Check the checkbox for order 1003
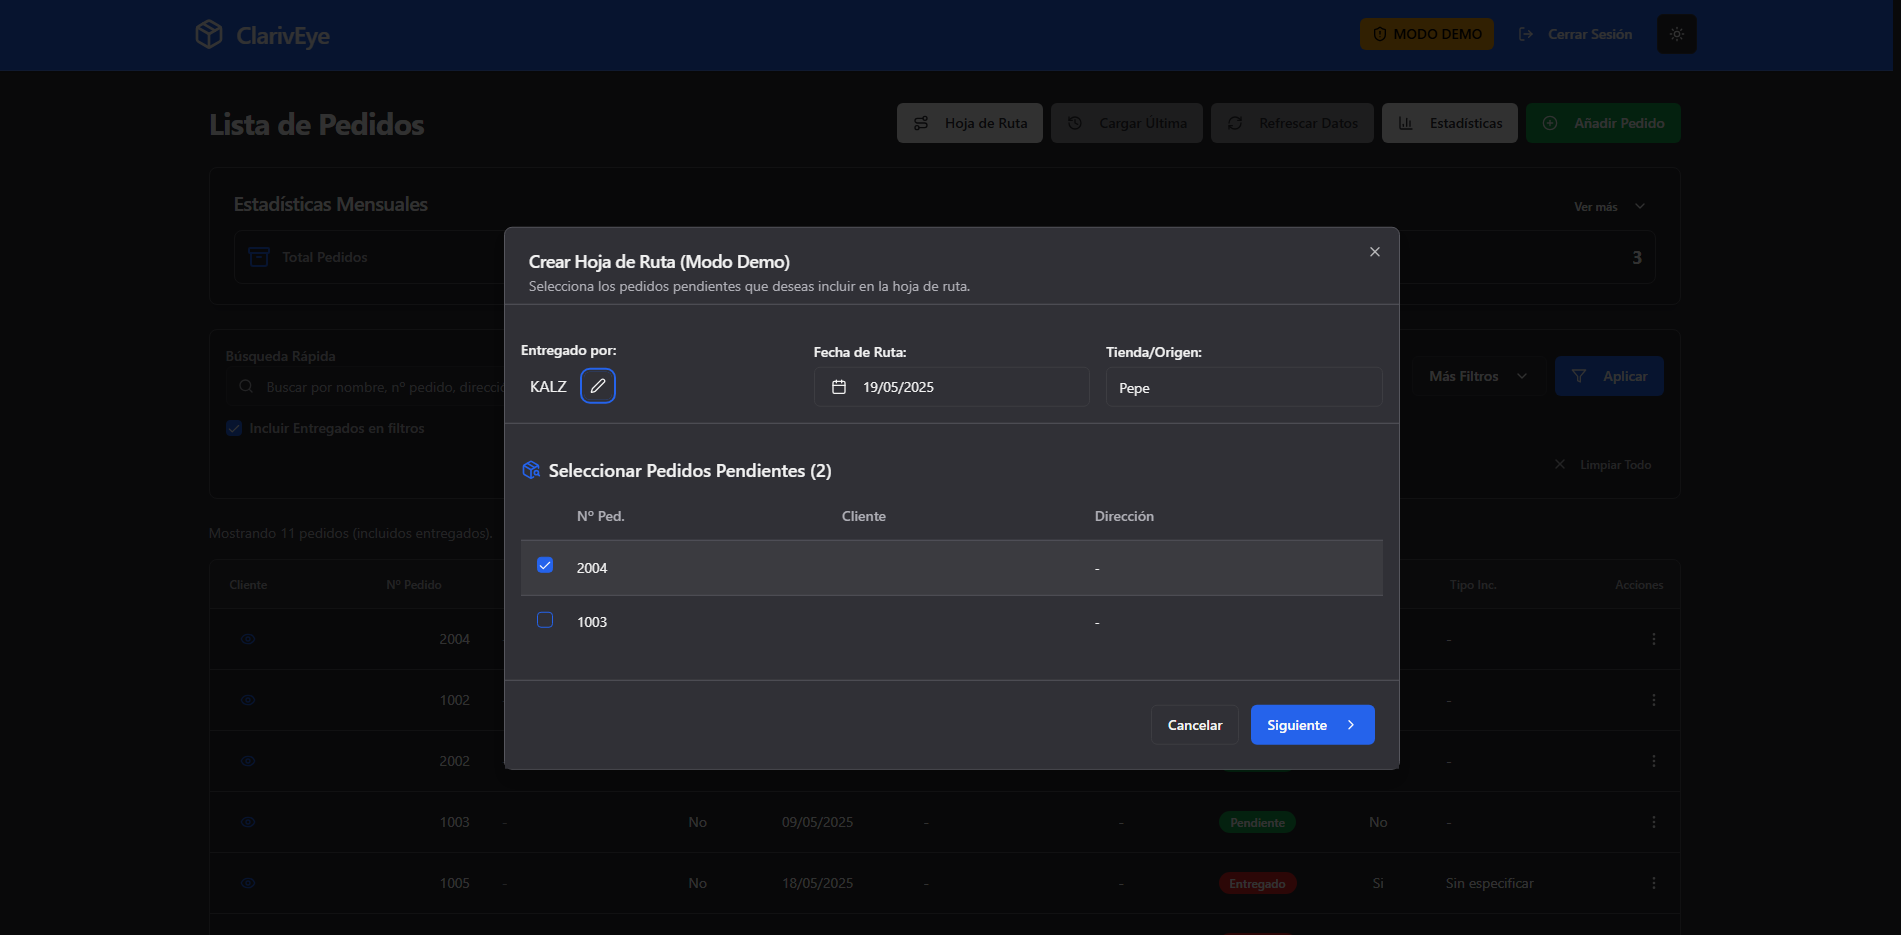Viewport: 1901px width, 935px height. tap(545, 620)
